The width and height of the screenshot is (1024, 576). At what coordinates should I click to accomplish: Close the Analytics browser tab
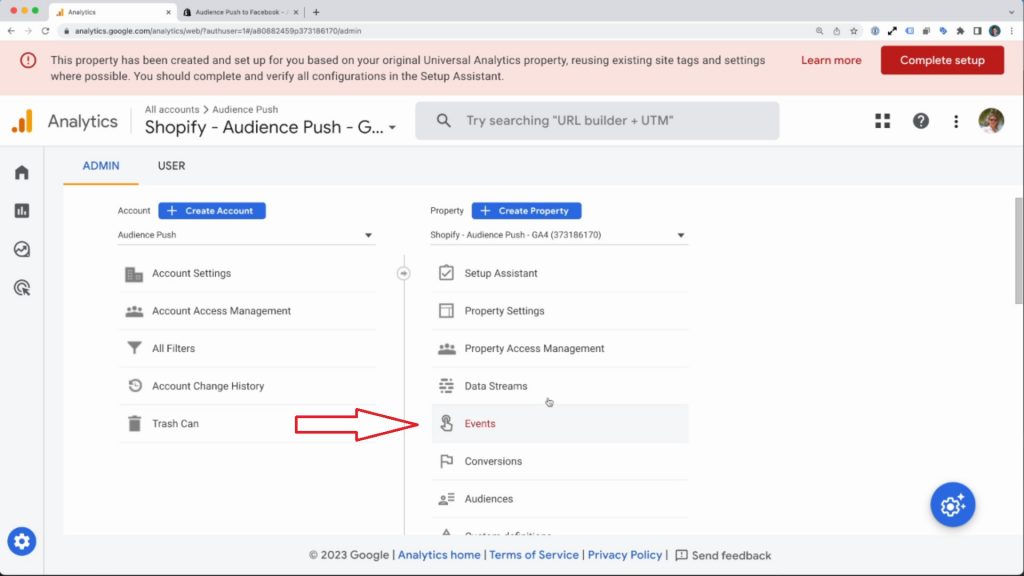[x=168, y=12]
